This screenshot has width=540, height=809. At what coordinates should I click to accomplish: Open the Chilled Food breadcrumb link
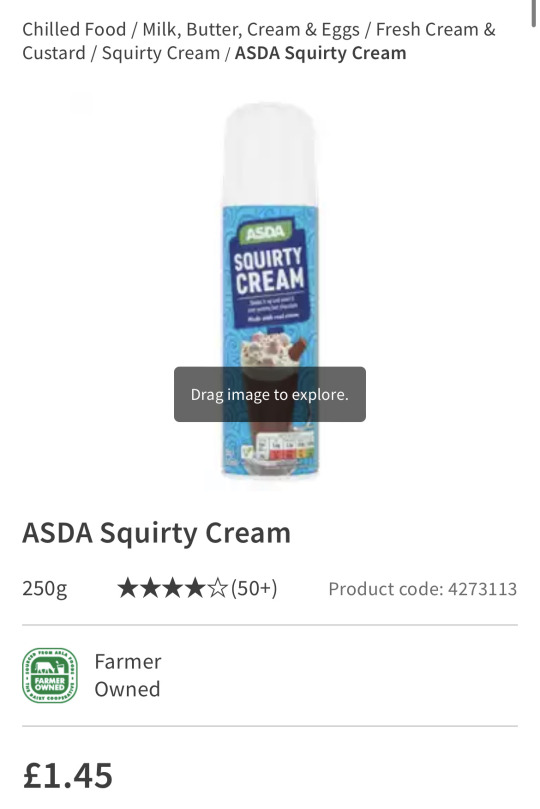pyautogui.click(x=74, y=29)
